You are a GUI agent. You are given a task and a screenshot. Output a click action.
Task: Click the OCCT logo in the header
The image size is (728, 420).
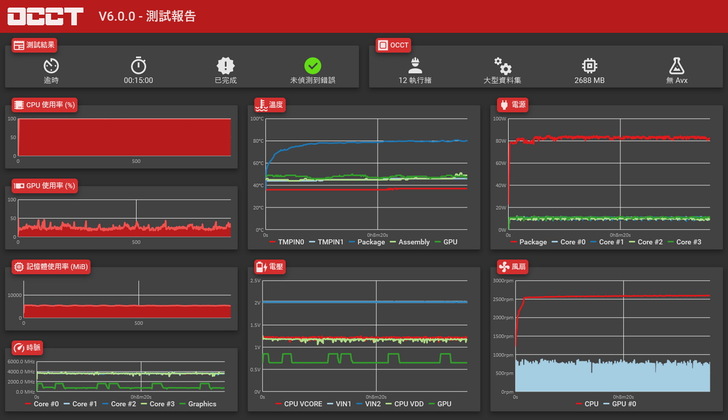[45, 16]
